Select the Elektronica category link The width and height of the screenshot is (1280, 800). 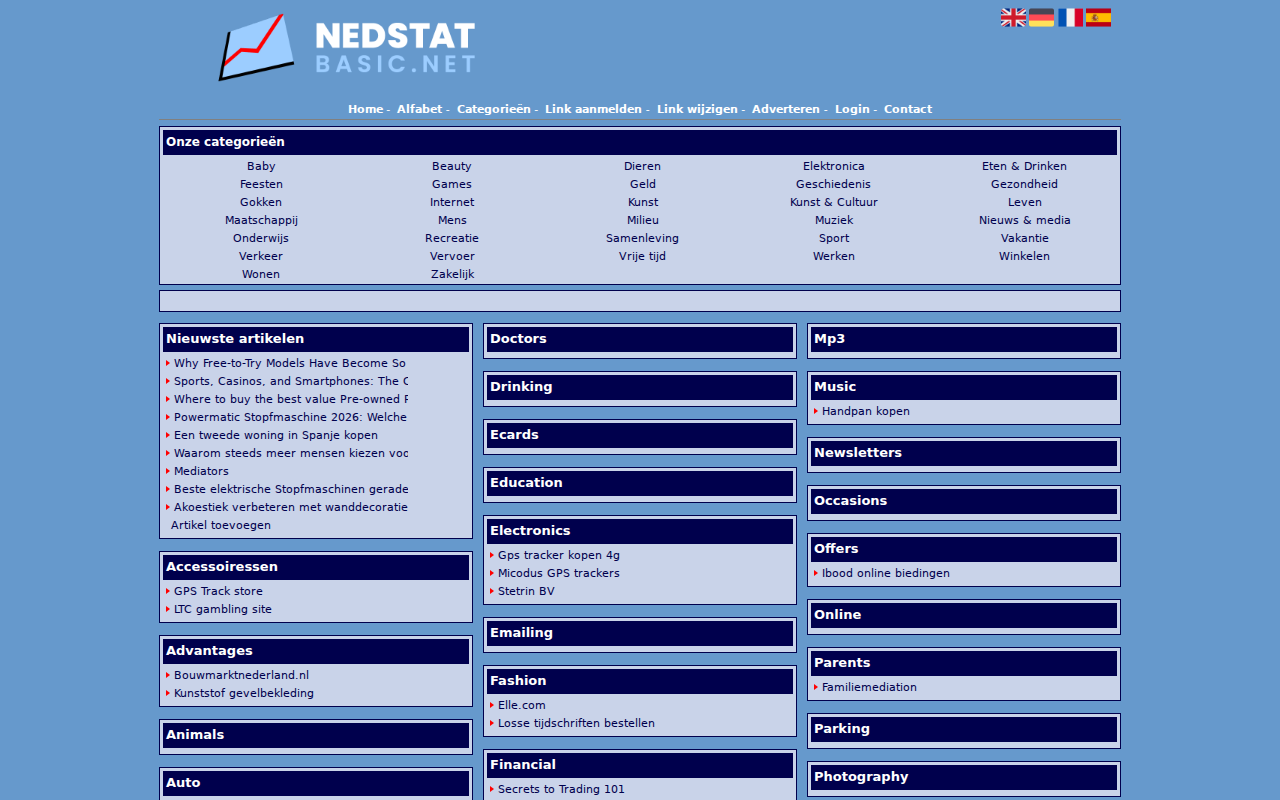[834, 166]
